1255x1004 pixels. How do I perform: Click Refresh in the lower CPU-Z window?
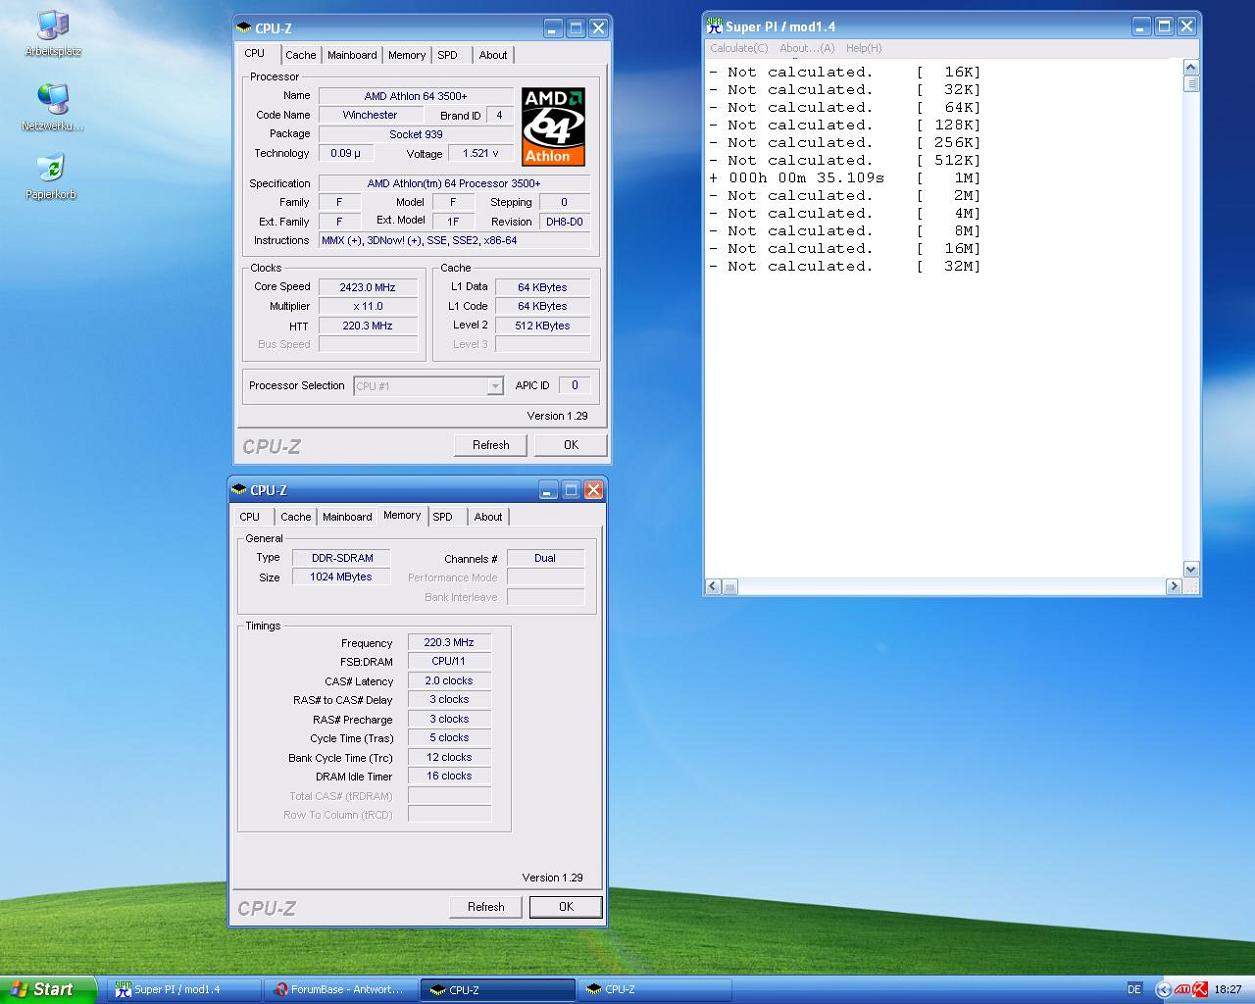pos(486,907)
